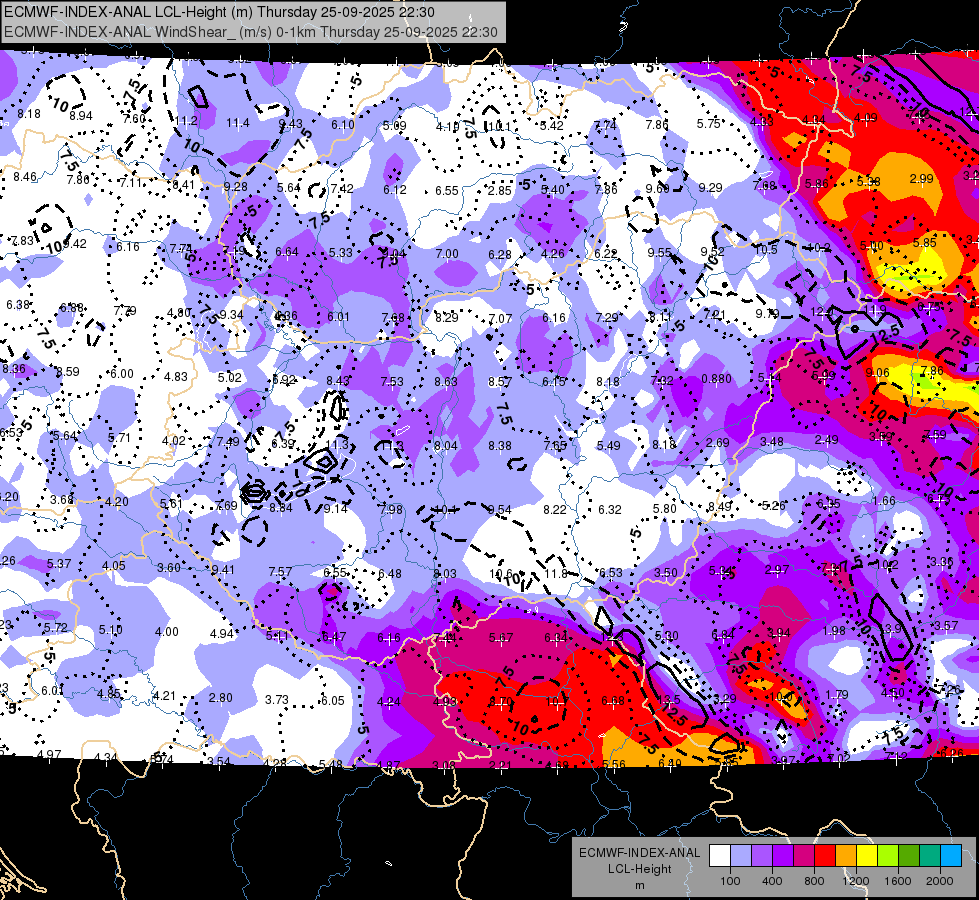Viewport: 979px width, 900px height.
Task: Click the map value 9.41
Action: coord(223,570)
